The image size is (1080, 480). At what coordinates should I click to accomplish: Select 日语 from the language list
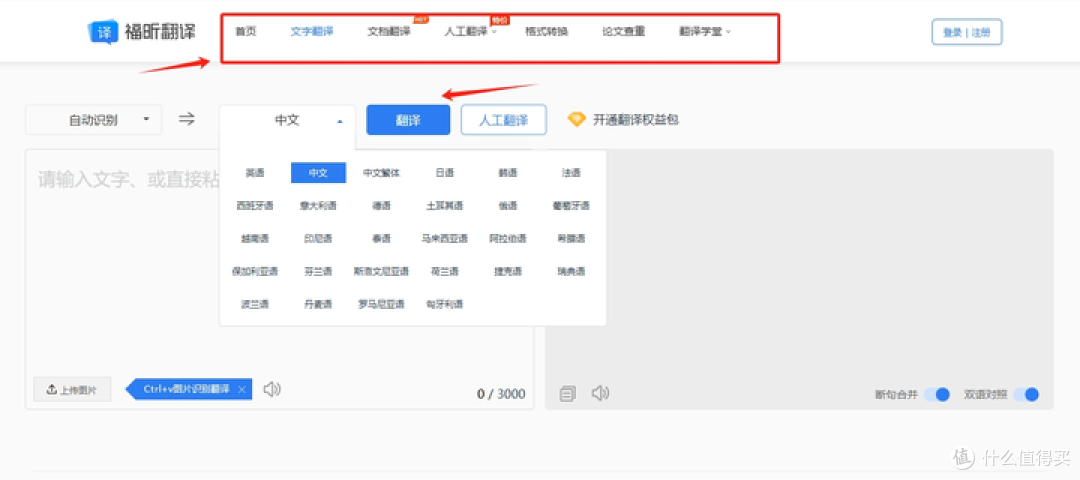[x=445, y=173]
